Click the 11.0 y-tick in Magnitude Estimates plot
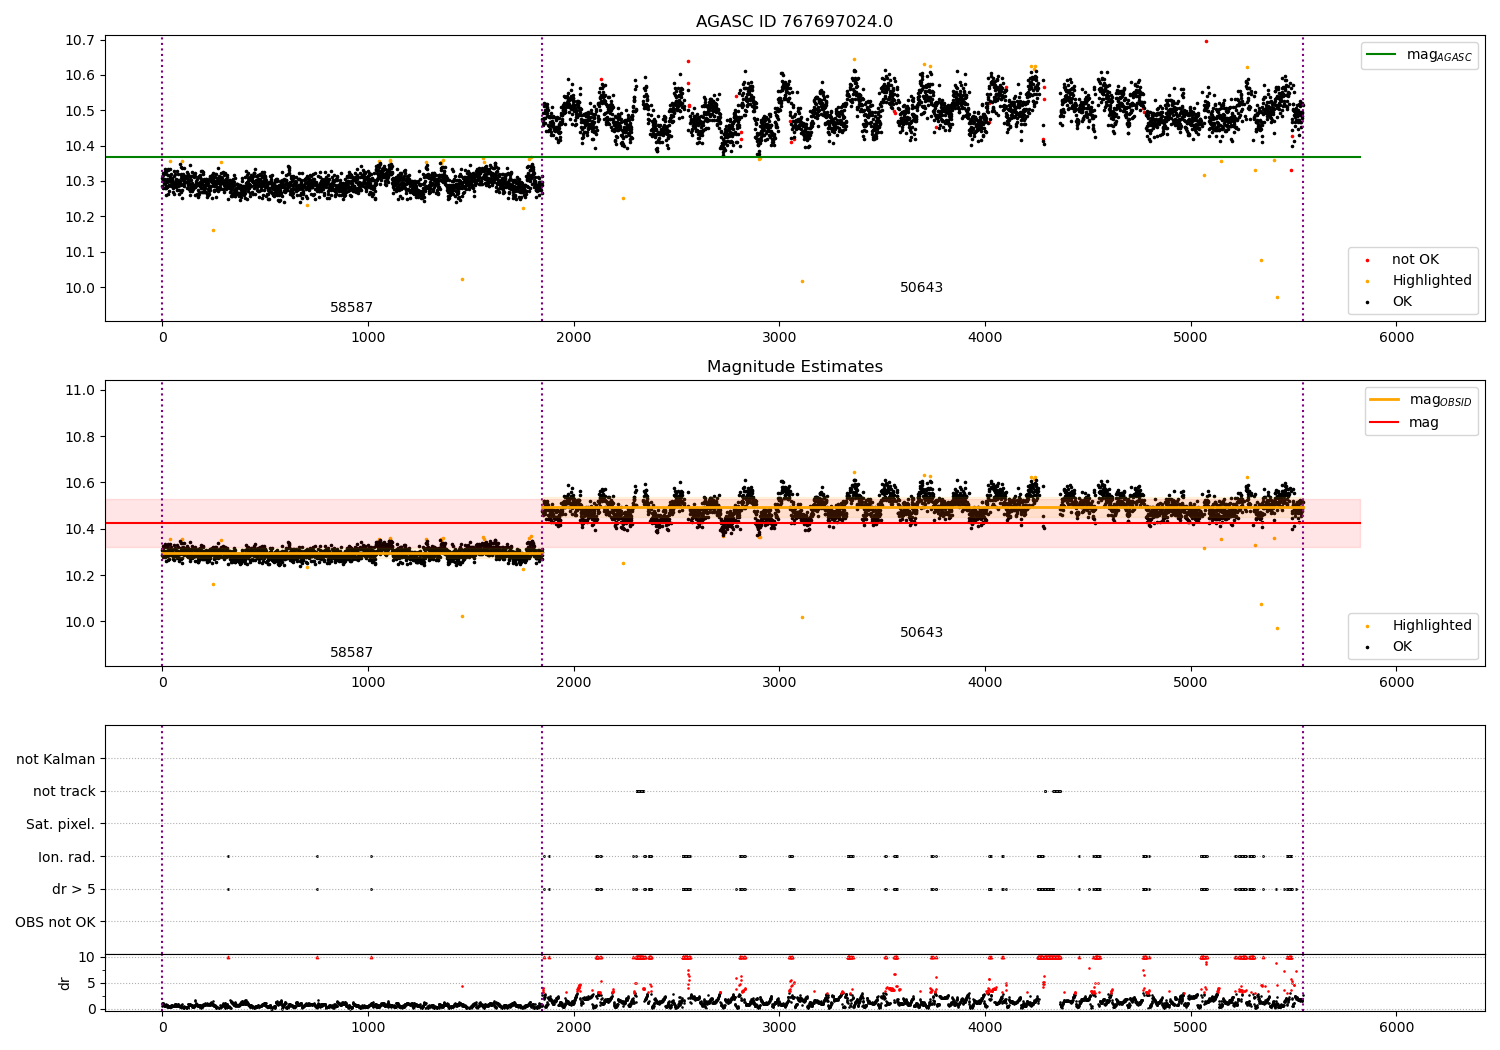This screenshot has height=1050, width=1500. click(80, 390)
